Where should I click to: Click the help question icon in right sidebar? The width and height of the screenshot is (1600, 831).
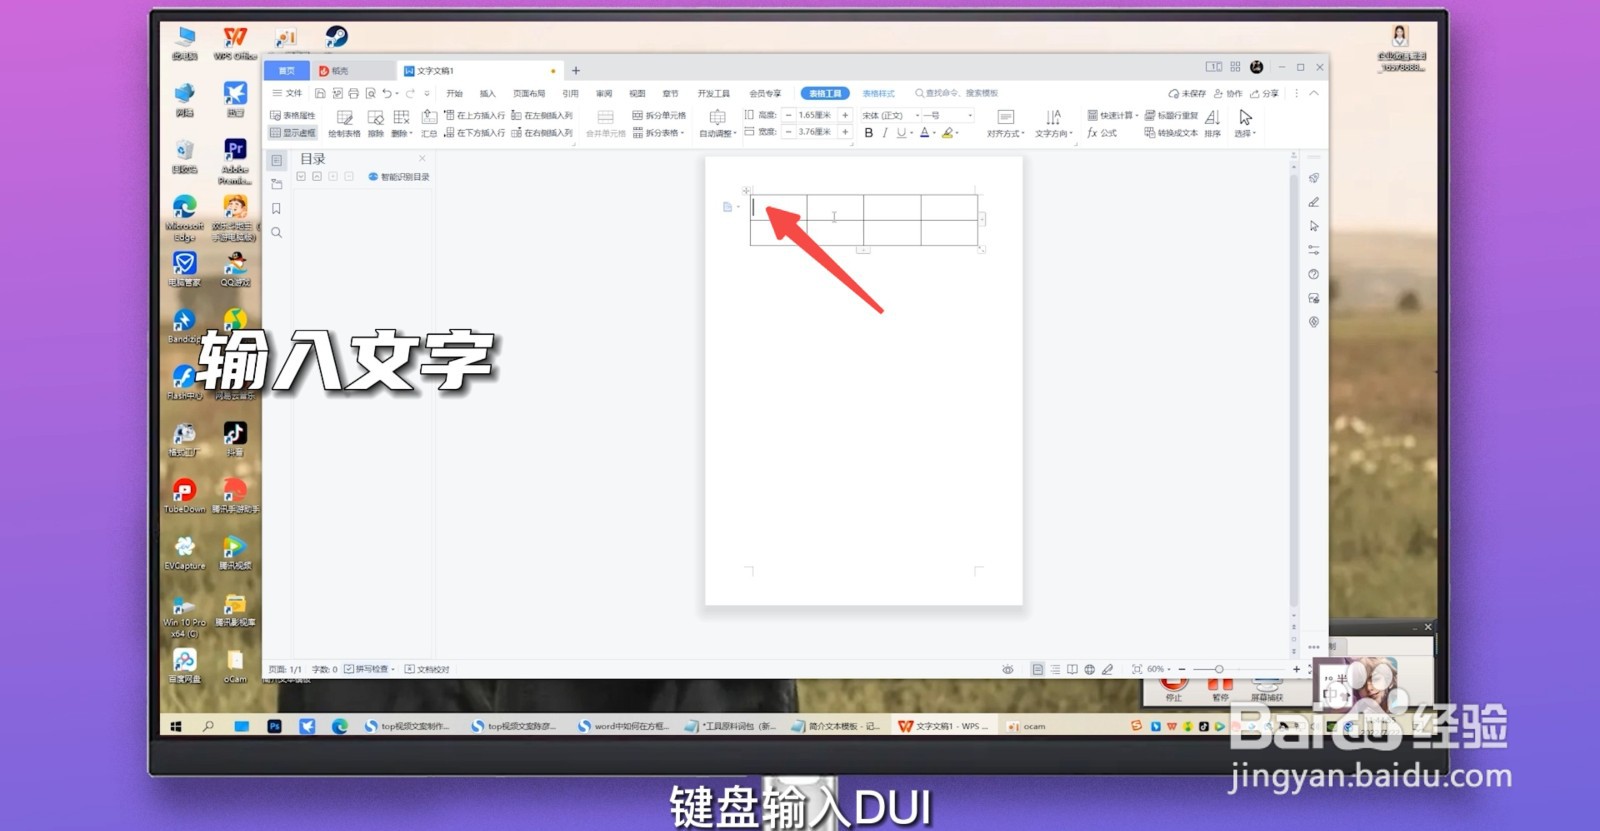click(1314, 274)
